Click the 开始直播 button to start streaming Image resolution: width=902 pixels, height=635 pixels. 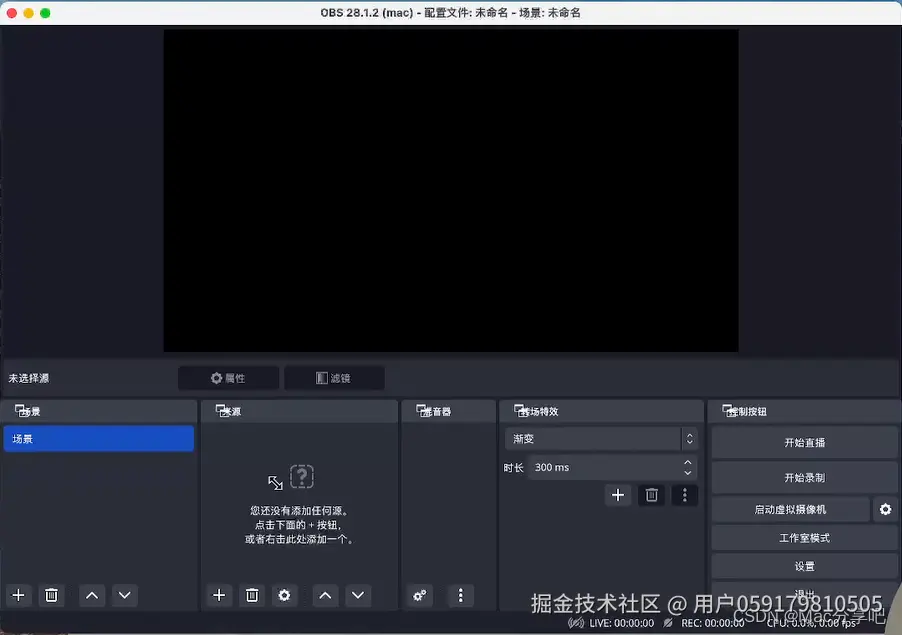click(804, 441)
